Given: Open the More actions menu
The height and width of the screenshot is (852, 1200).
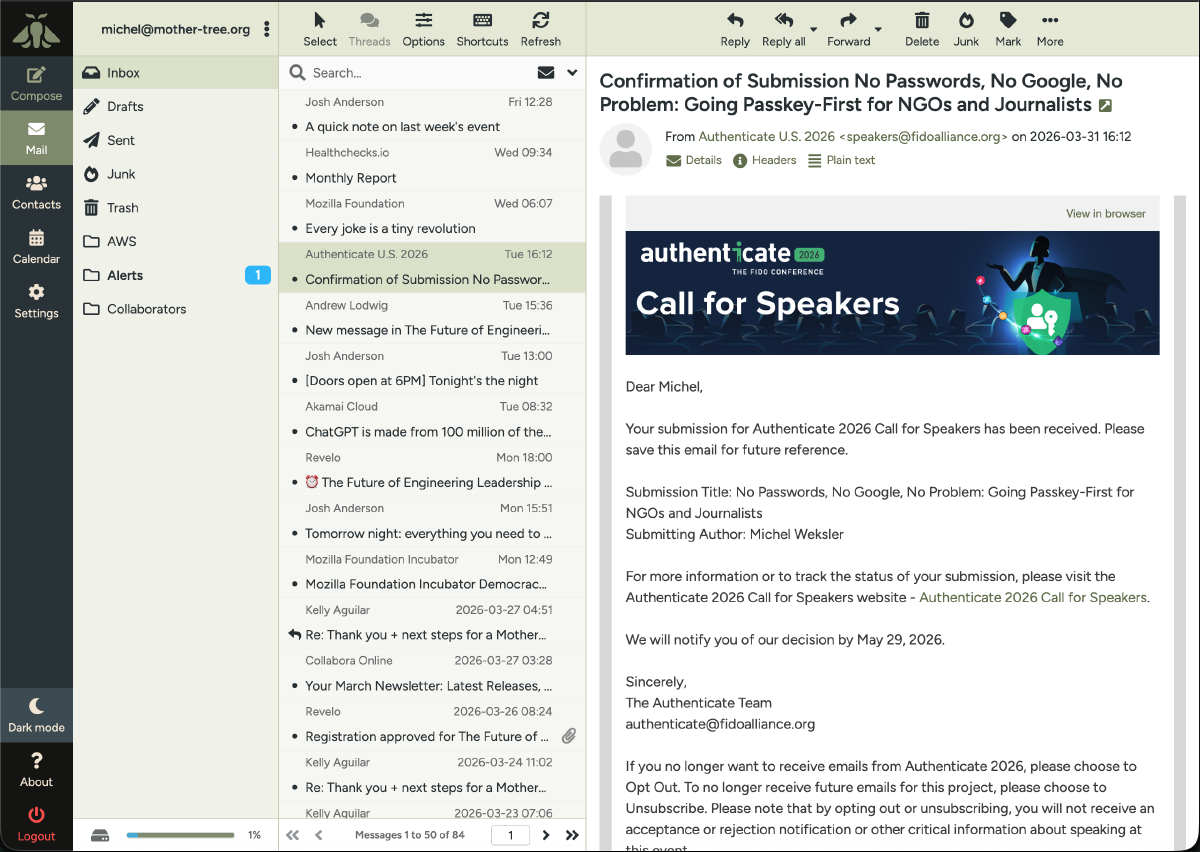Looking at the screenshot, I should coord(1049,28).
